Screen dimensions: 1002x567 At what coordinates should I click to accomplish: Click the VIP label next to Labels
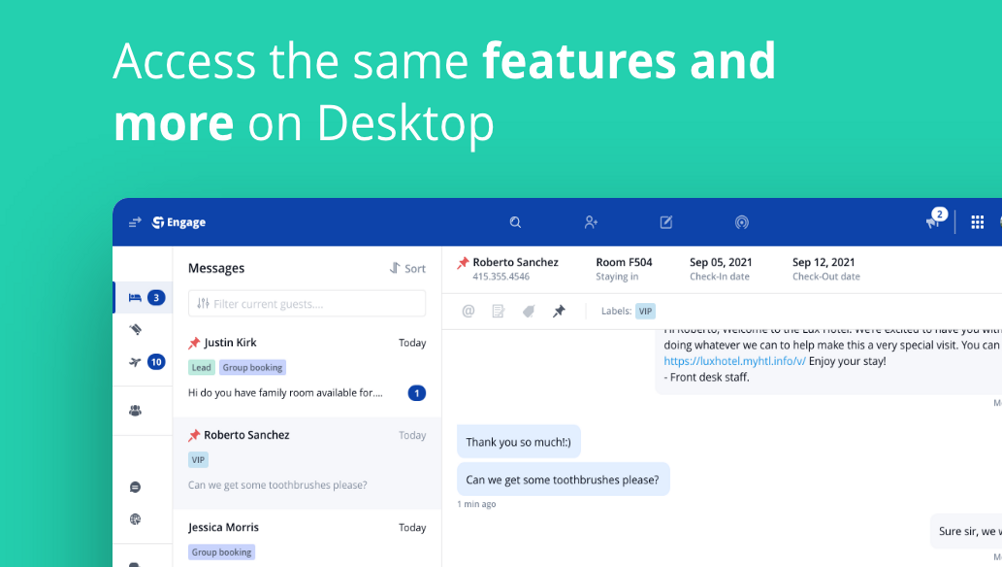point(645,311)
